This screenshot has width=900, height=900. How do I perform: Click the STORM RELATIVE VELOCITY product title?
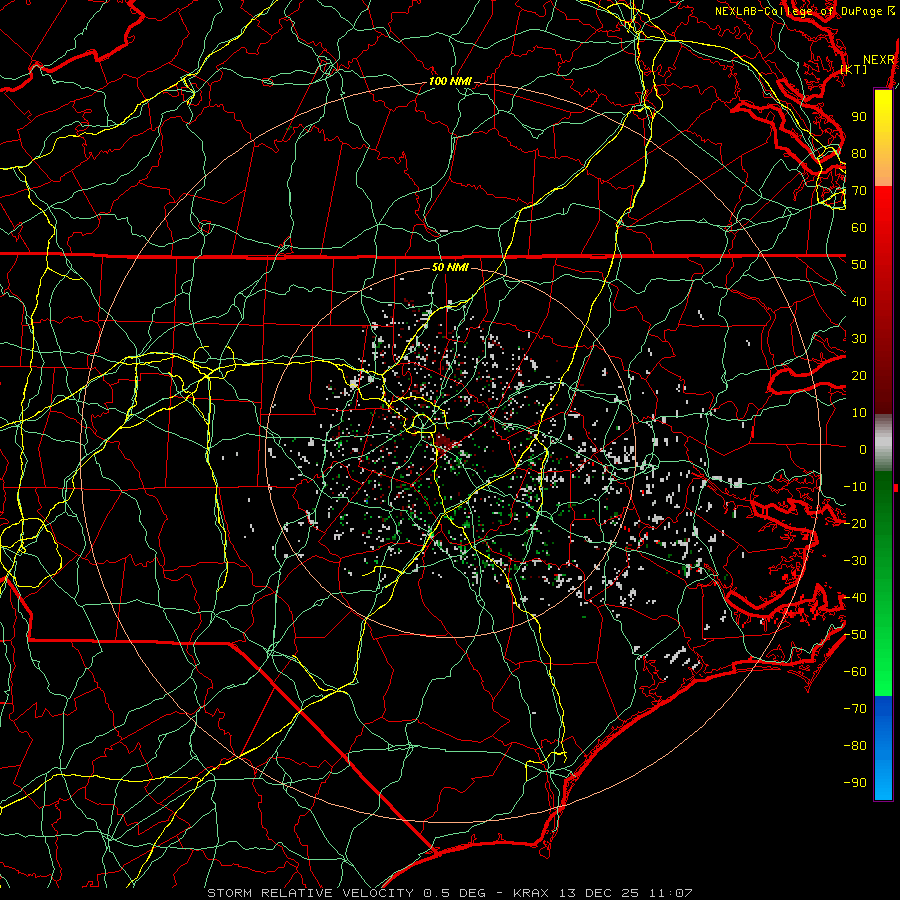[x=311, y=893]
